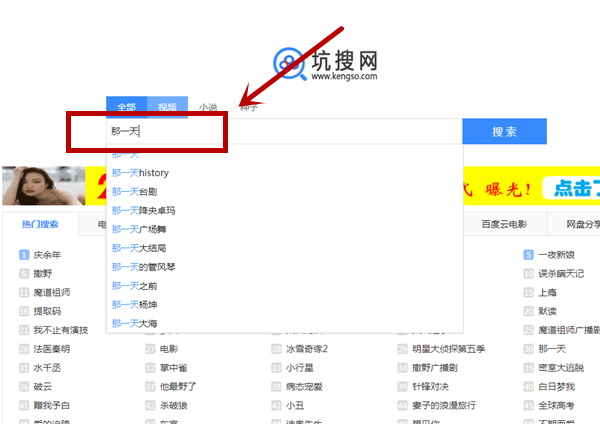Screen dimensions: 600x424
Task: Open hot search 我不止有演技
Action: coord(61,330)
